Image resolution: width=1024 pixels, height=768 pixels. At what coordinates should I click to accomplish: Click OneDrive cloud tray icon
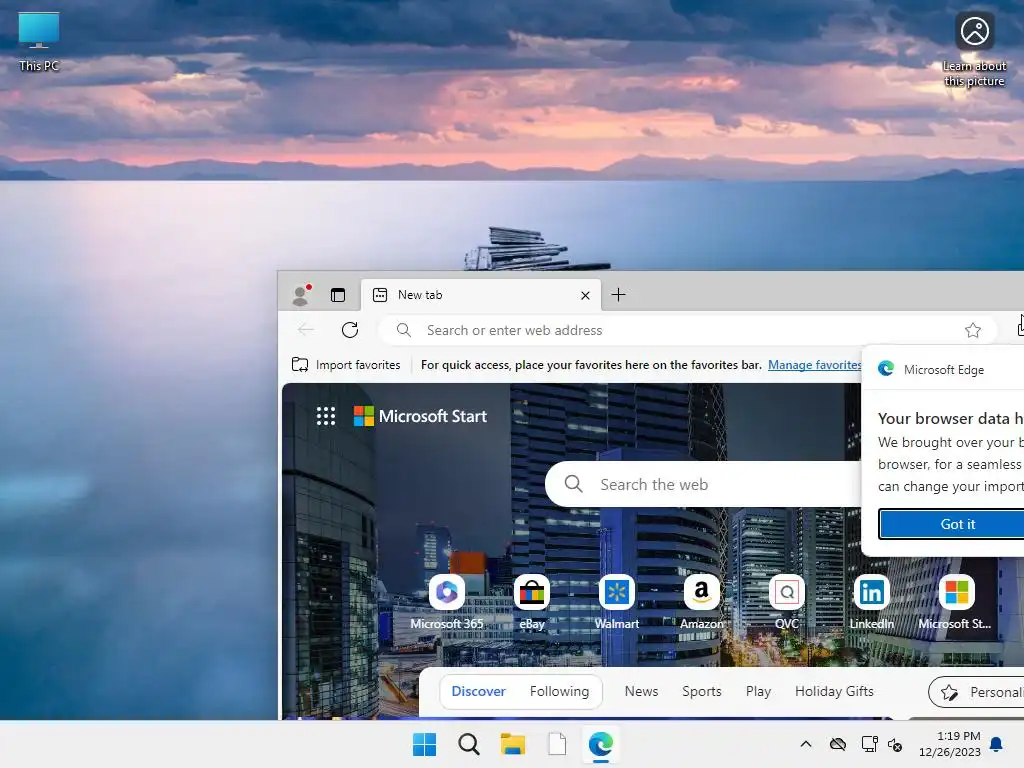point(838,744)
